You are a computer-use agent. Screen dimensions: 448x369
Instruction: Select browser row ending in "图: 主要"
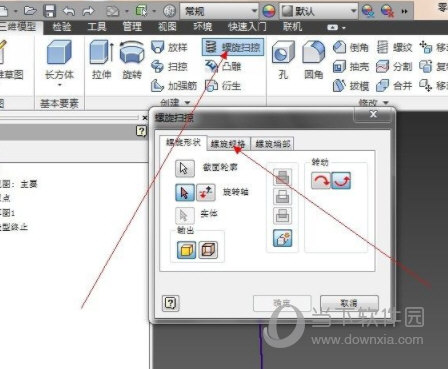tap(19, 184)
